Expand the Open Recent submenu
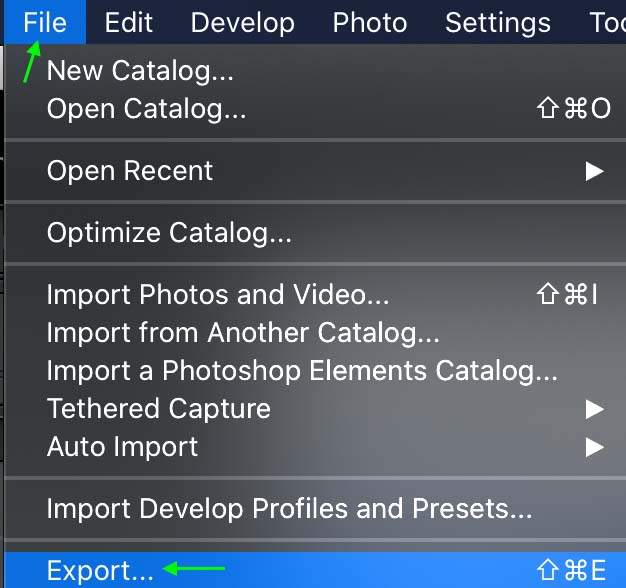626x588 pixels. [x=315, y=171]
